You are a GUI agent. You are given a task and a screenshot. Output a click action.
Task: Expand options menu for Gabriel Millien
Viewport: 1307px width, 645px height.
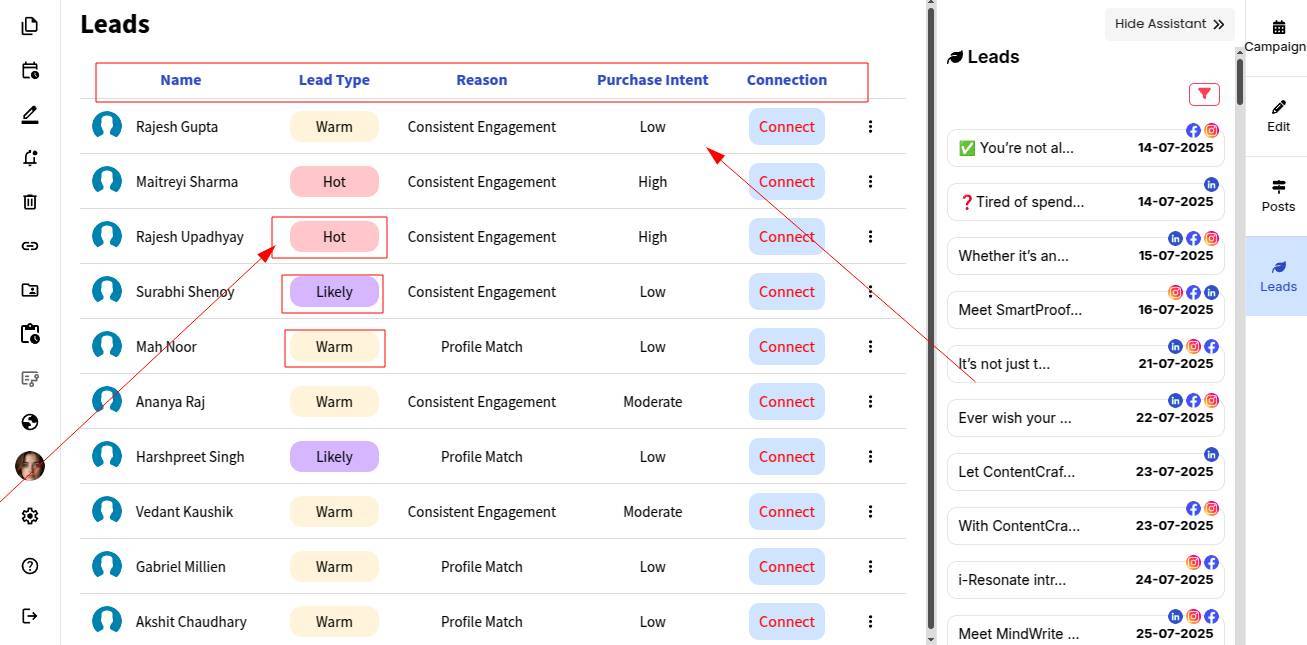tap(870, 567)
